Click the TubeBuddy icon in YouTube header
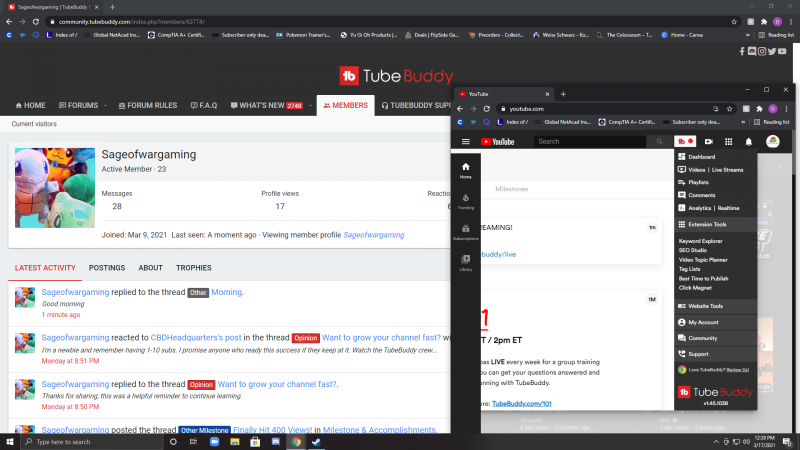Viewport: 800px width, 450px height. tap(685, 142)
